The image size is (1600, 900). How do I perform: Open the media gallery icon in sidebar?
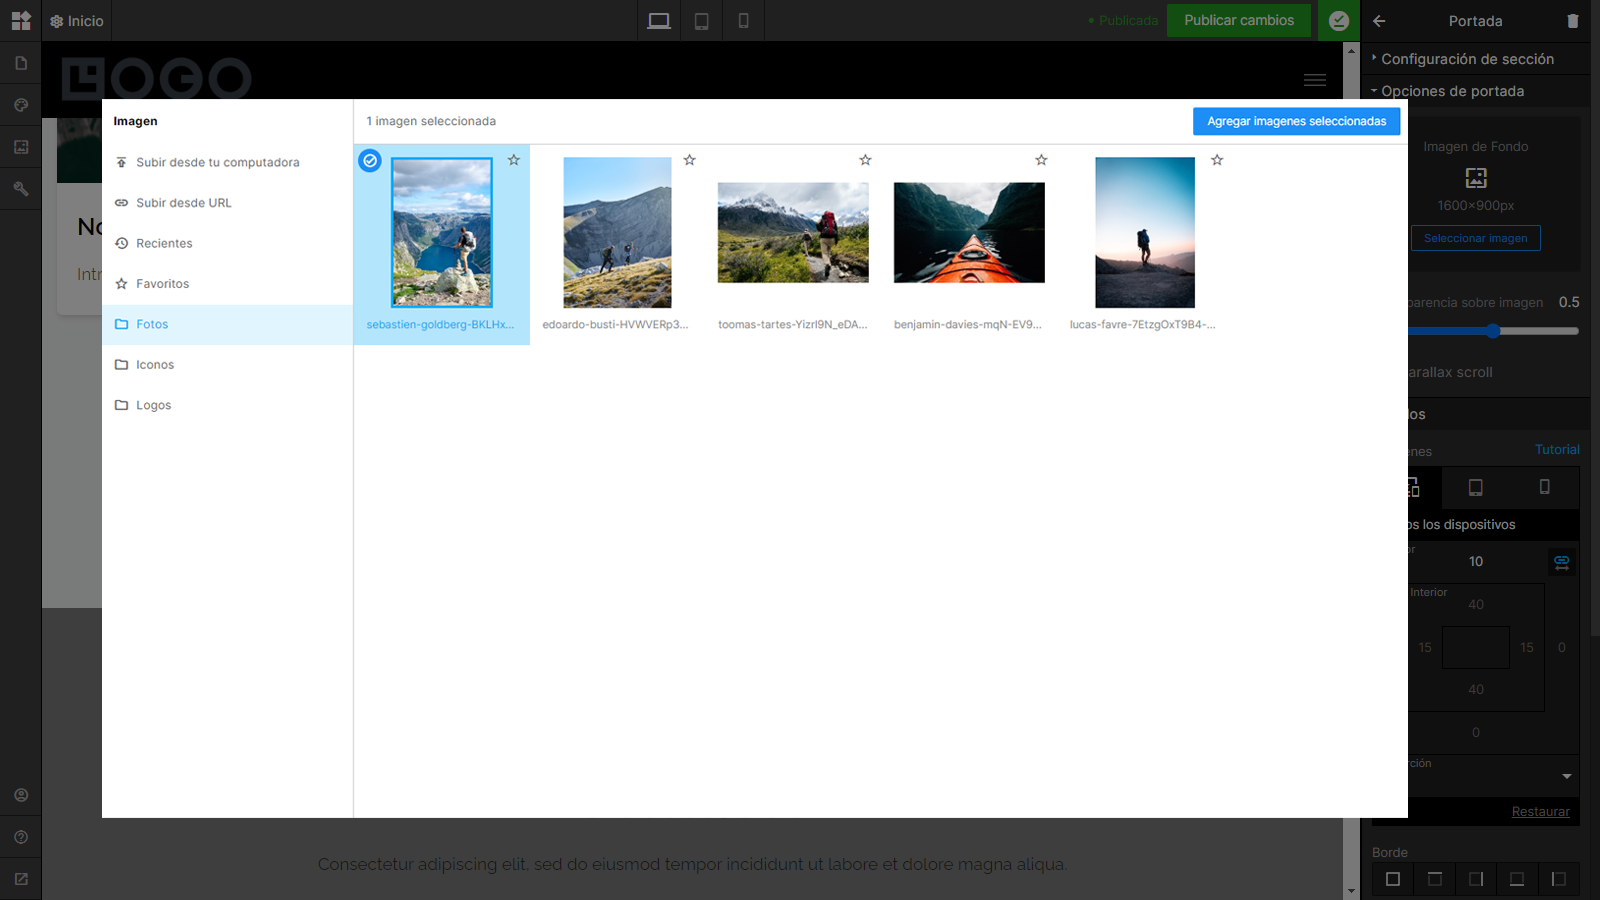coord(21,147)
